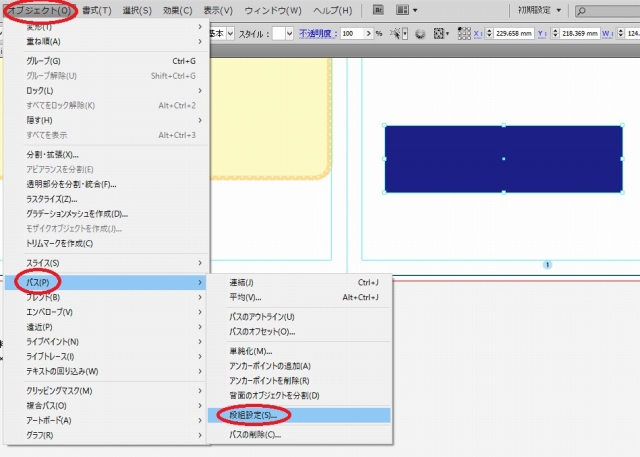Screen dimensions: 640x457
Task: Open the ウィンドウ(W) menu
Action: point(273,10)
